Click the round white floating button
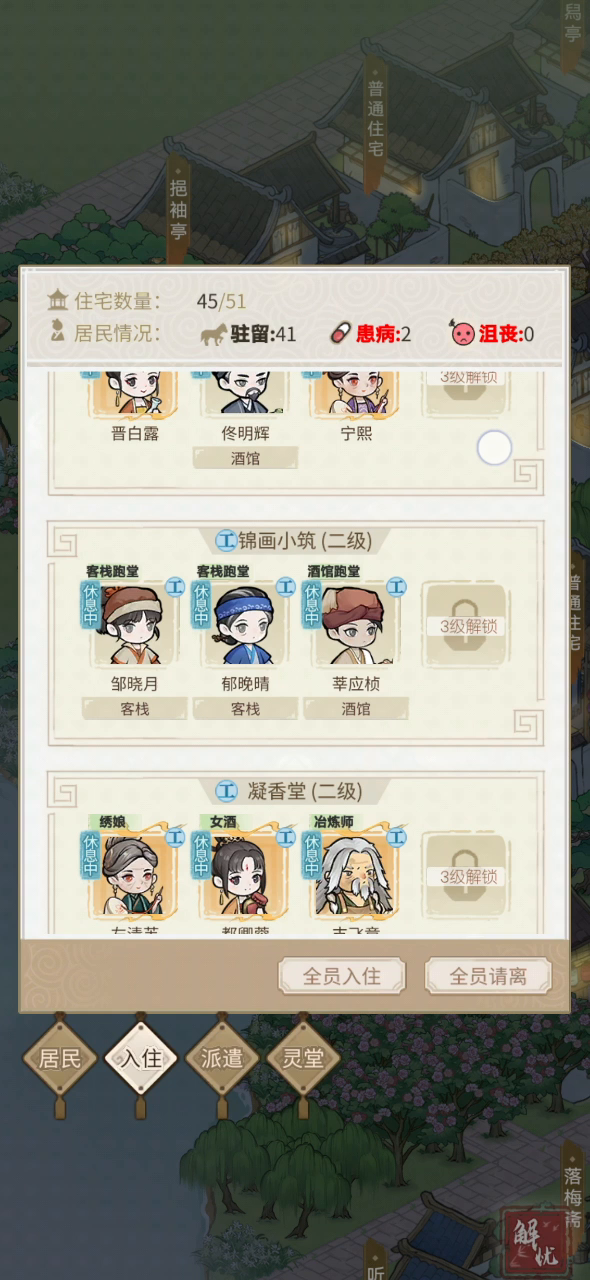The height and width of the screenshot is (1280, 590). tap(494, 447)
